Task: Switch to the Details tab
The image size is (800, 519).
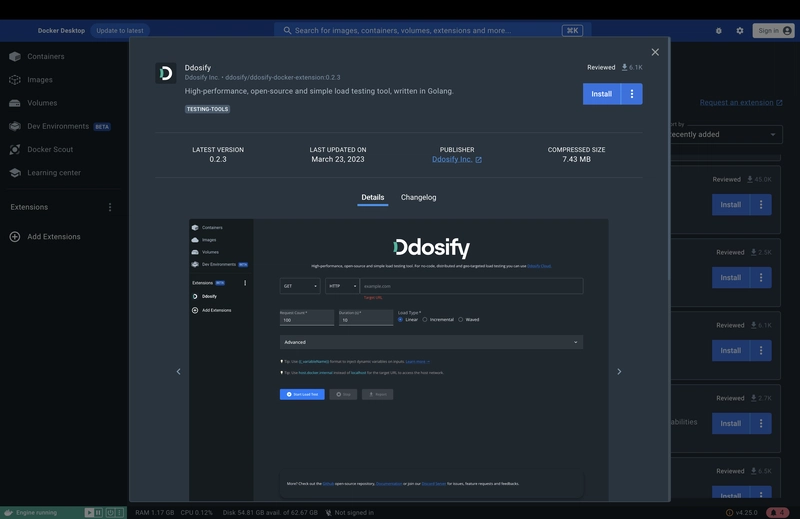Action: (372, 197)
